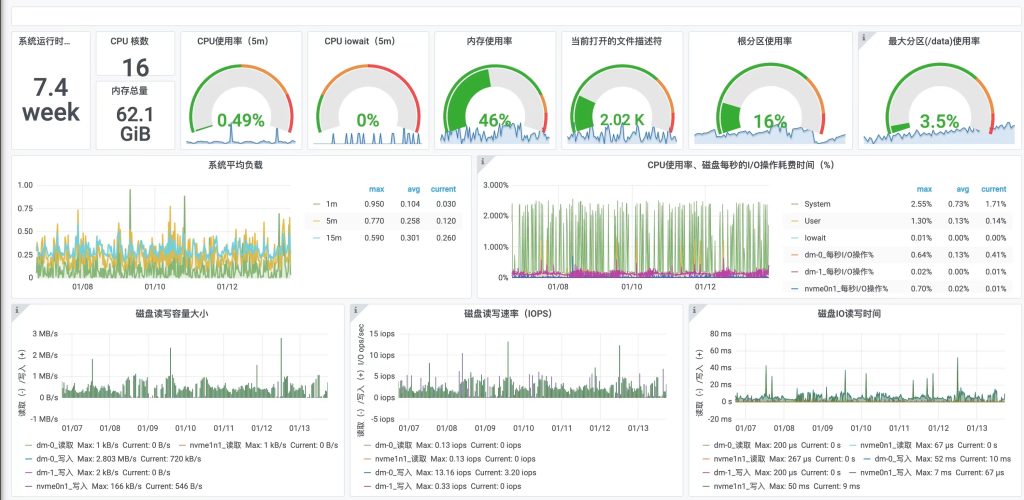Screen dimensions: 1024x500
Task: Click info icon on 磁盘读写容量大小 panel
Action: 17,310
